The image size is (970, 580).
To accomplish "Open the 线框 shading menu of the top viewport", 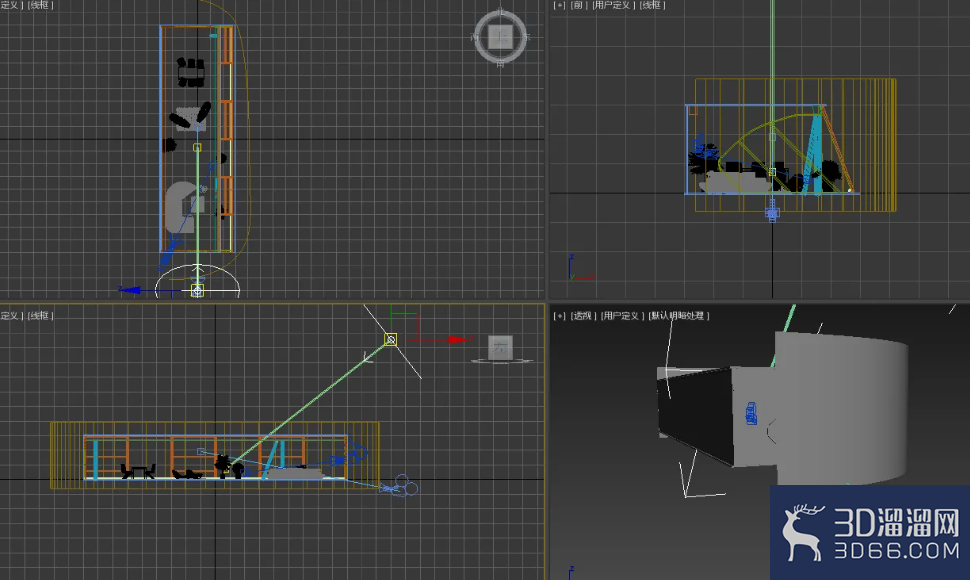I will coord(41,5).
